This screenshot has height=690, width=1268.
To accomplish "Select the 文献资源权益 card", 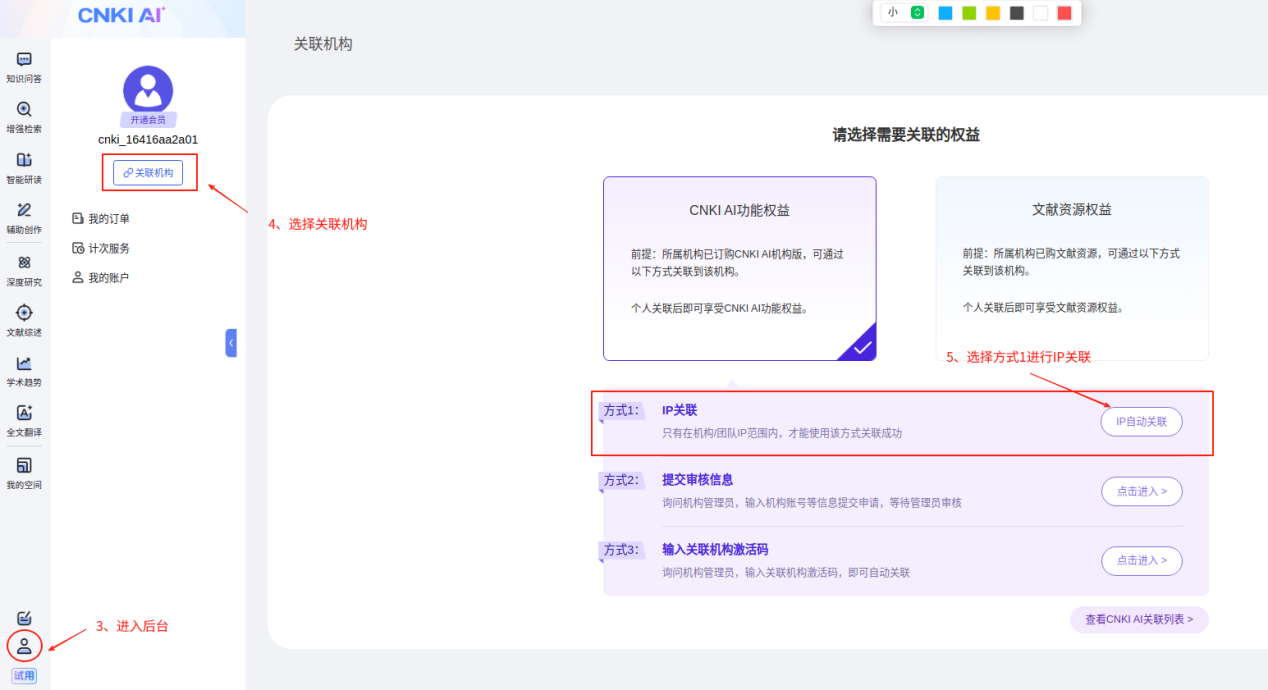I will (x=1071, y=268).
